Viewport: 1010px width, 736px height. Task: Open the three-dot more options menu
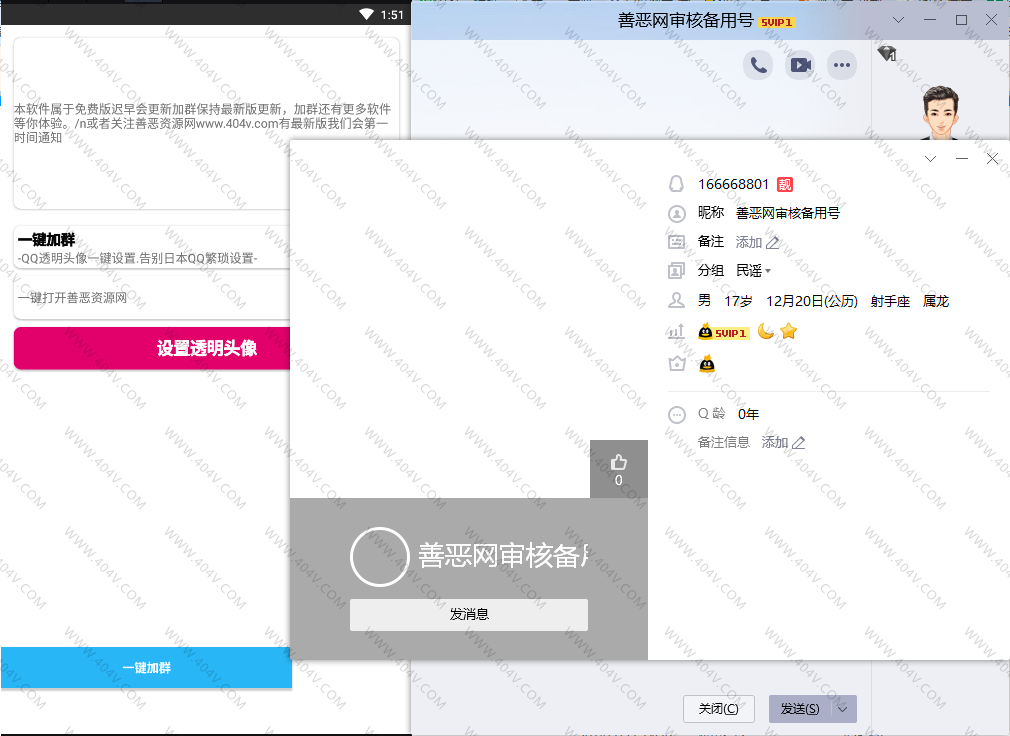pos(843,65)
